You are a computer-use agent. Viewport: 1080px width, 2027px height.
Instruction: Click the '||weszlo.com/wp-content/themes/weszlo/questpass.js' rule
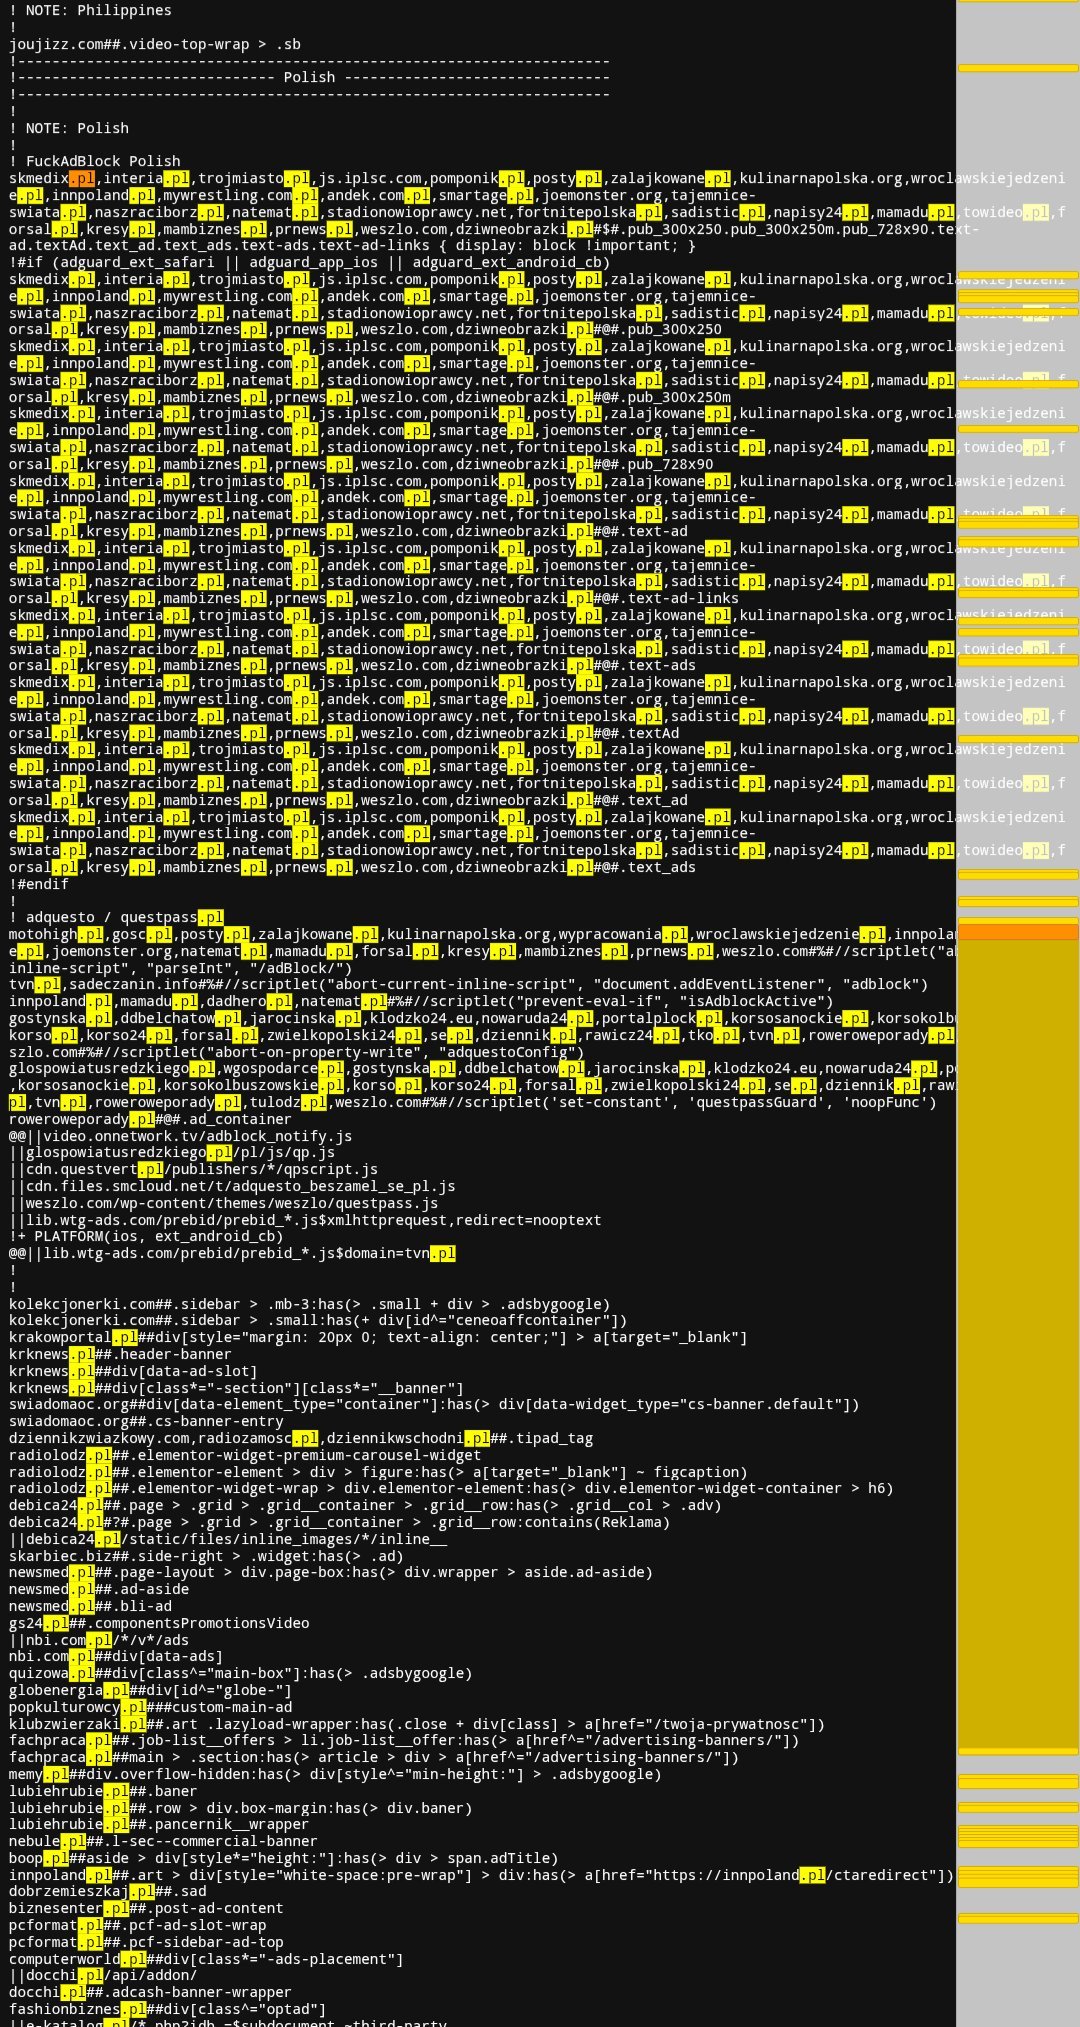coord(224,1203)
